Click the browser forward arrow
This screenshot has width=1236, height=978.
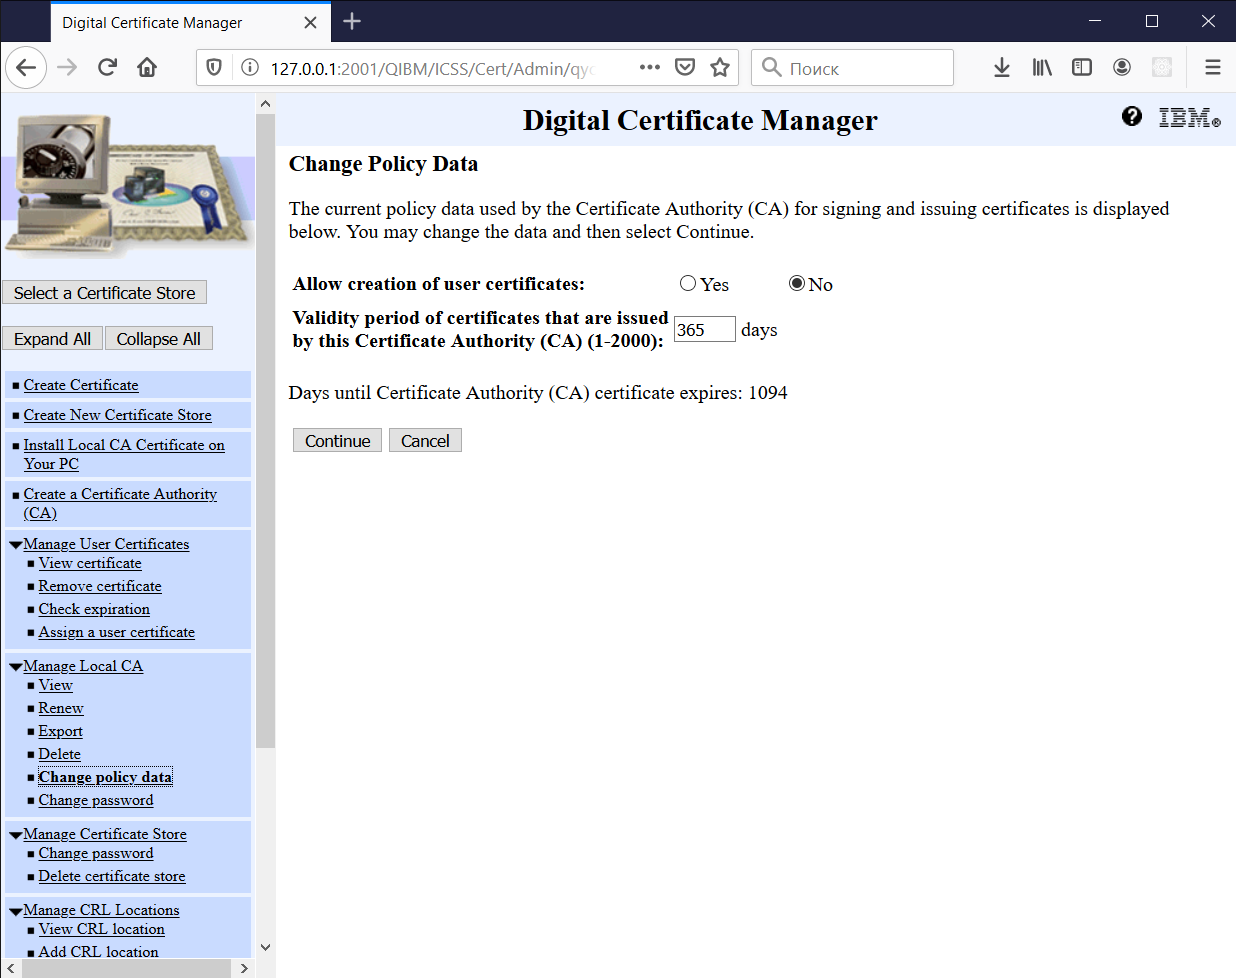(x=67, y=68)
